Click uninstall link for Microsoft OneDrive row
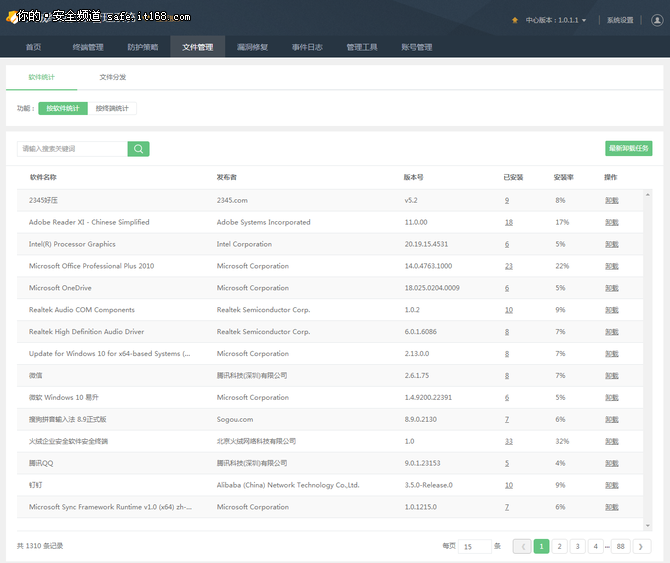 click(611, 288)
